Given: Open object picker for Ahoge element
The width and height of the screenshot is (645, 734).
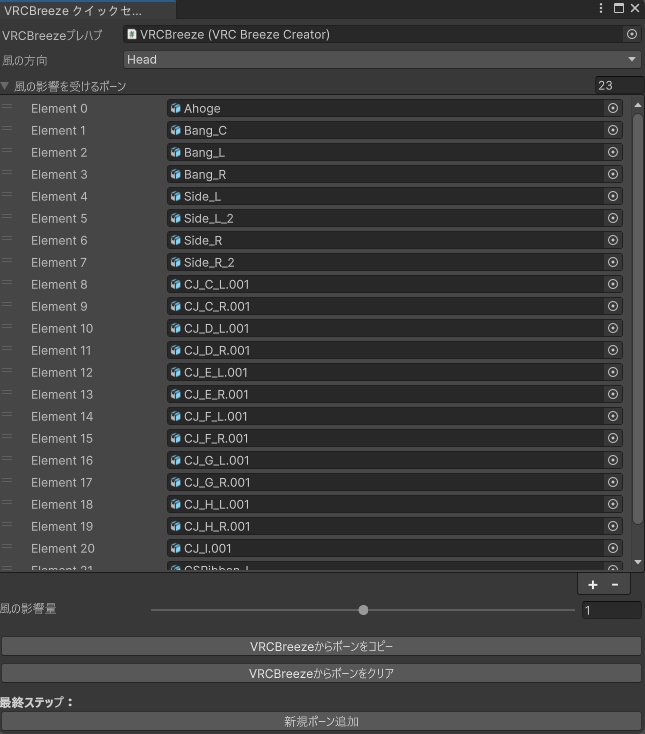Looking at the screenshot, I should coord(613,108).
